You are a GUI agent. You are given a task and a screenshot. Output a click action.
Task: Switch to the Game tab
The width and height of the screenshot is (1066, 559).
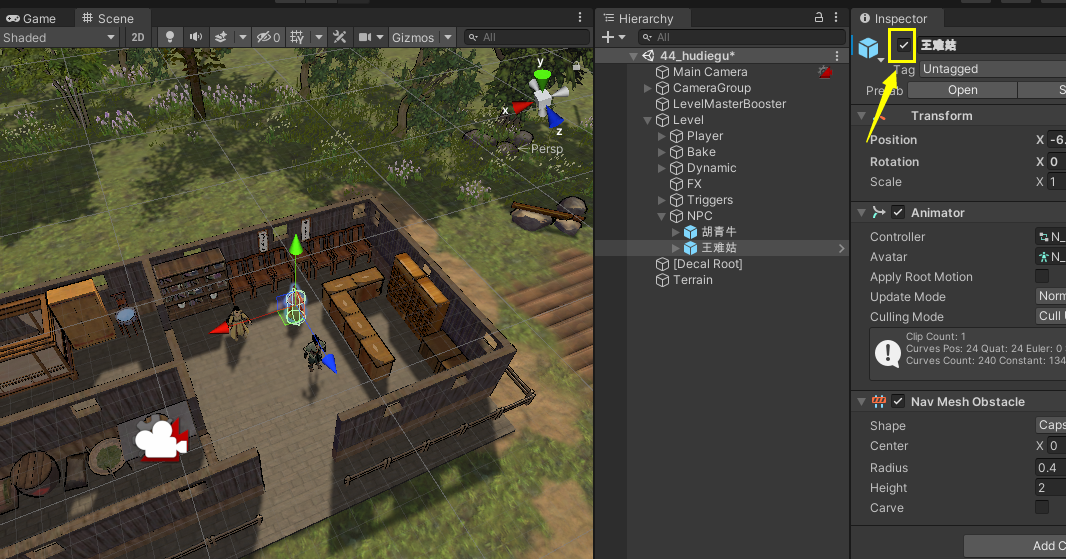tap(31, 18)
